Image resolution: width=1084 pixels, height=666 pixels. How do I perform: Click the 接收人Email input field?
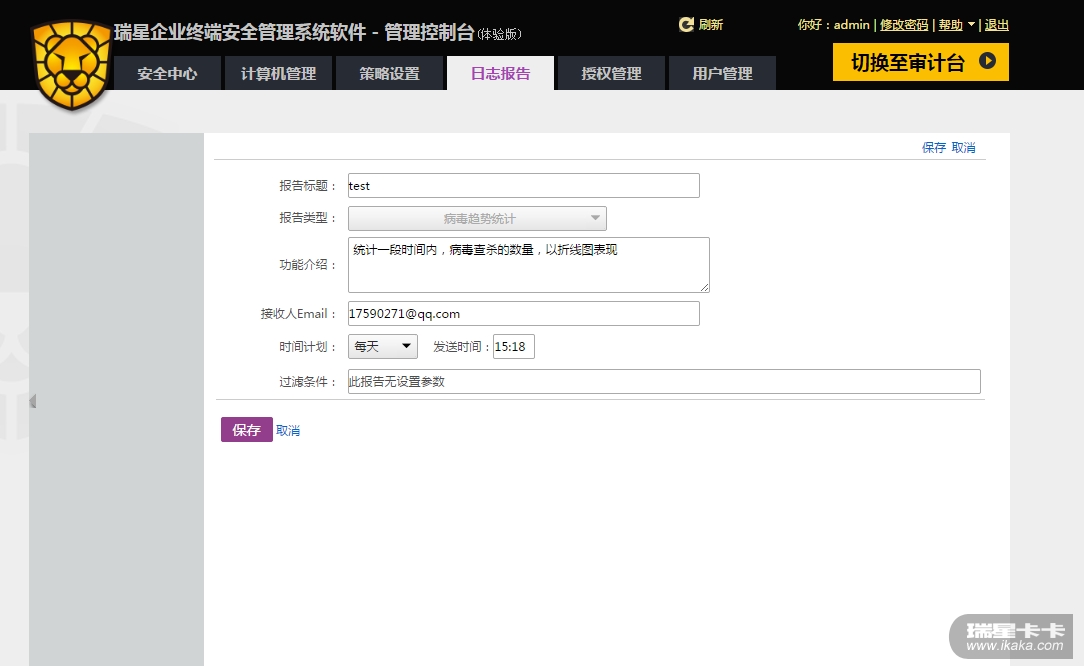pyautogui.click(x=523, y=313)
